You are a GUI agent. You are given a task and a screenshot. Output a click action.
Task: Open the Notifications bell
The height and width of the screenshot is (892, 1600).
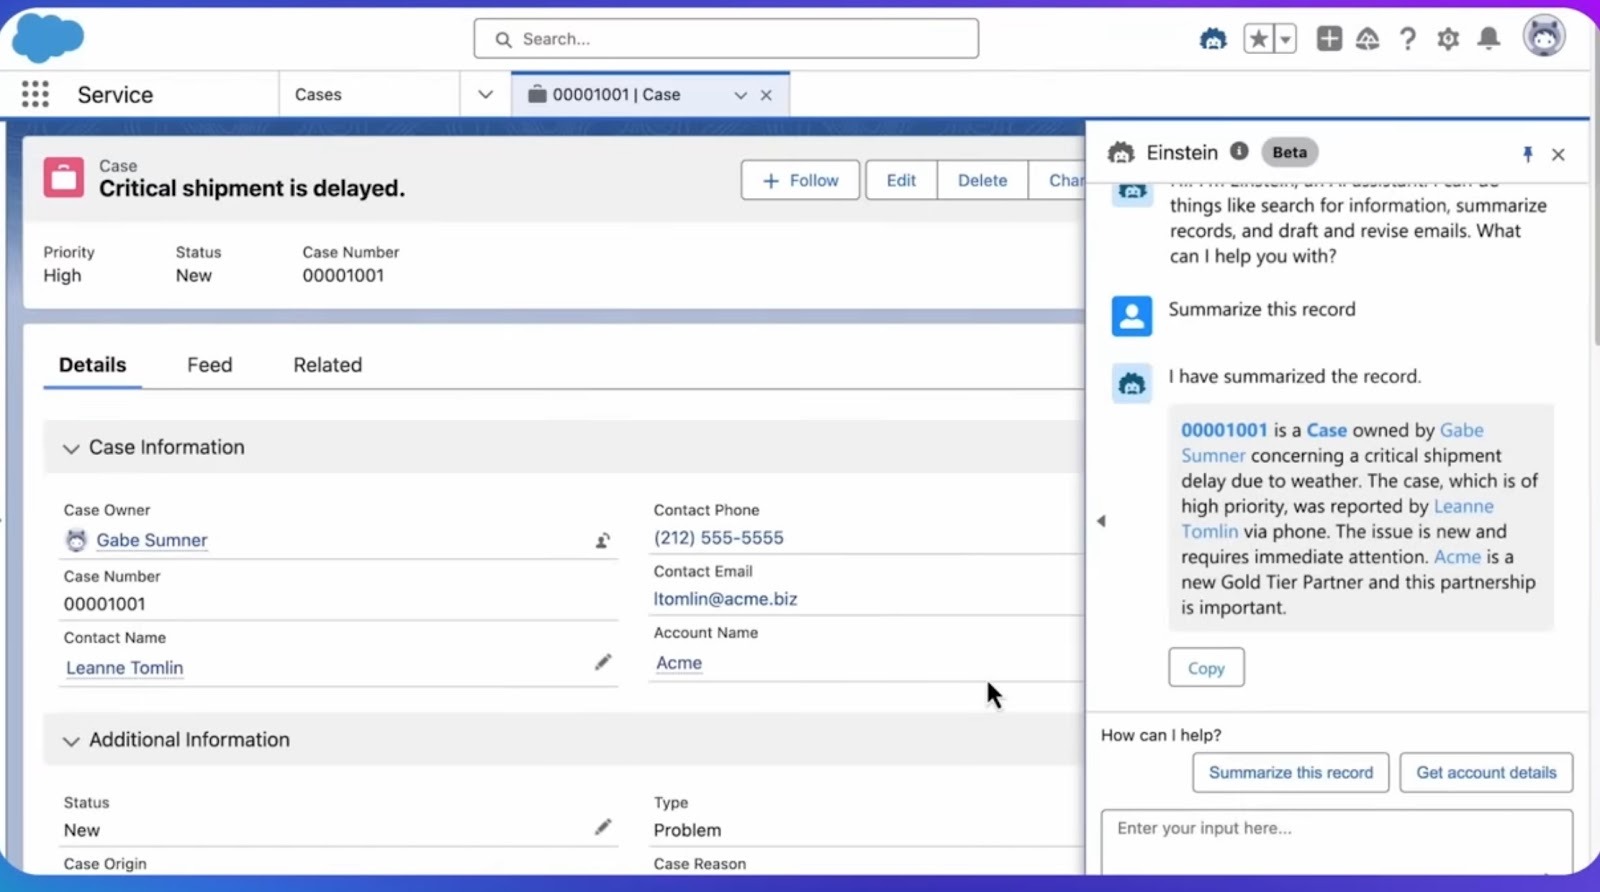point(1489,39)
